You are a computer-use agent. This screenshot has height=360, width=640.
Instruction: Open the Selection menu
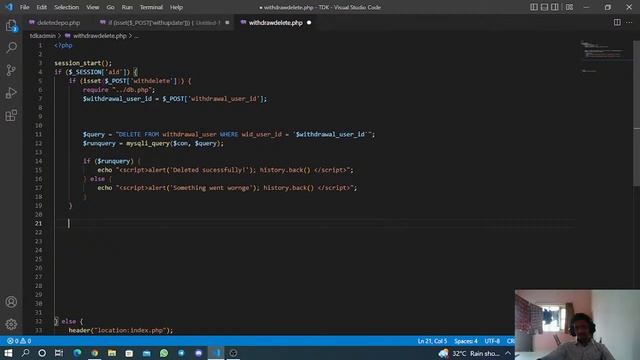pyautogui.click(x=67, y=7)
